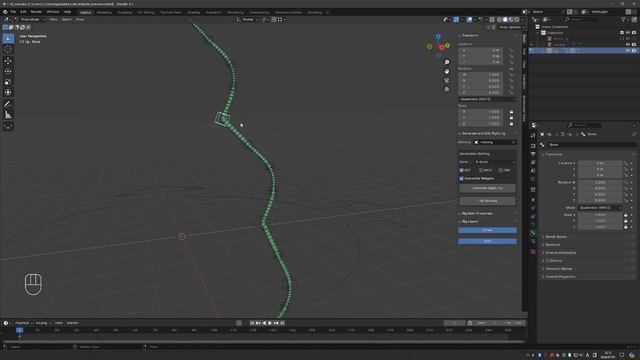Click the Generate Rigify Rig button

click(487, 188)
